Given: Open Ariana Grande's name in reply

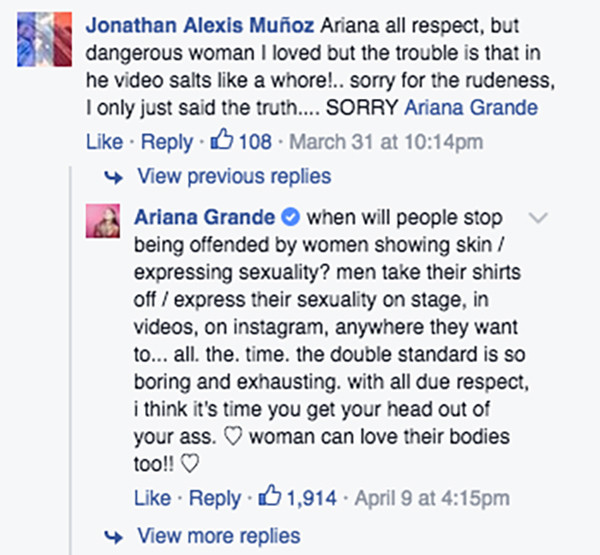Looking at the screenshot, I should (x=204, y=217).
